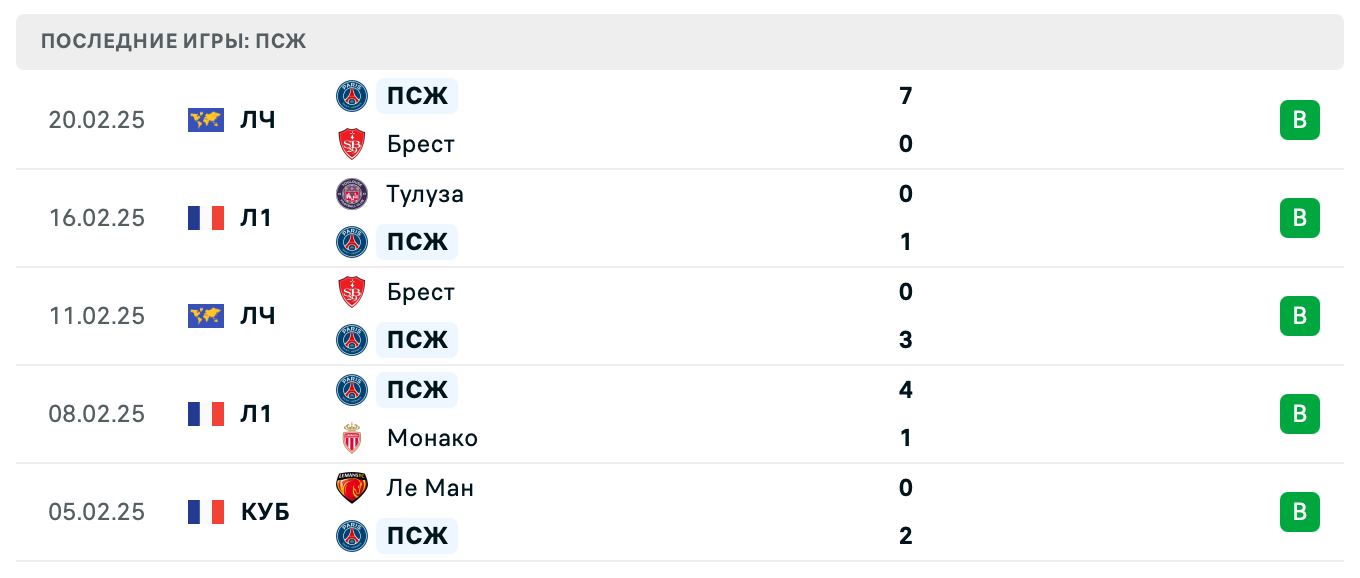1360x578 pixels.
Task: Click the Toulouse club crest
Action: pyautogui.click(x=352, y=194)
